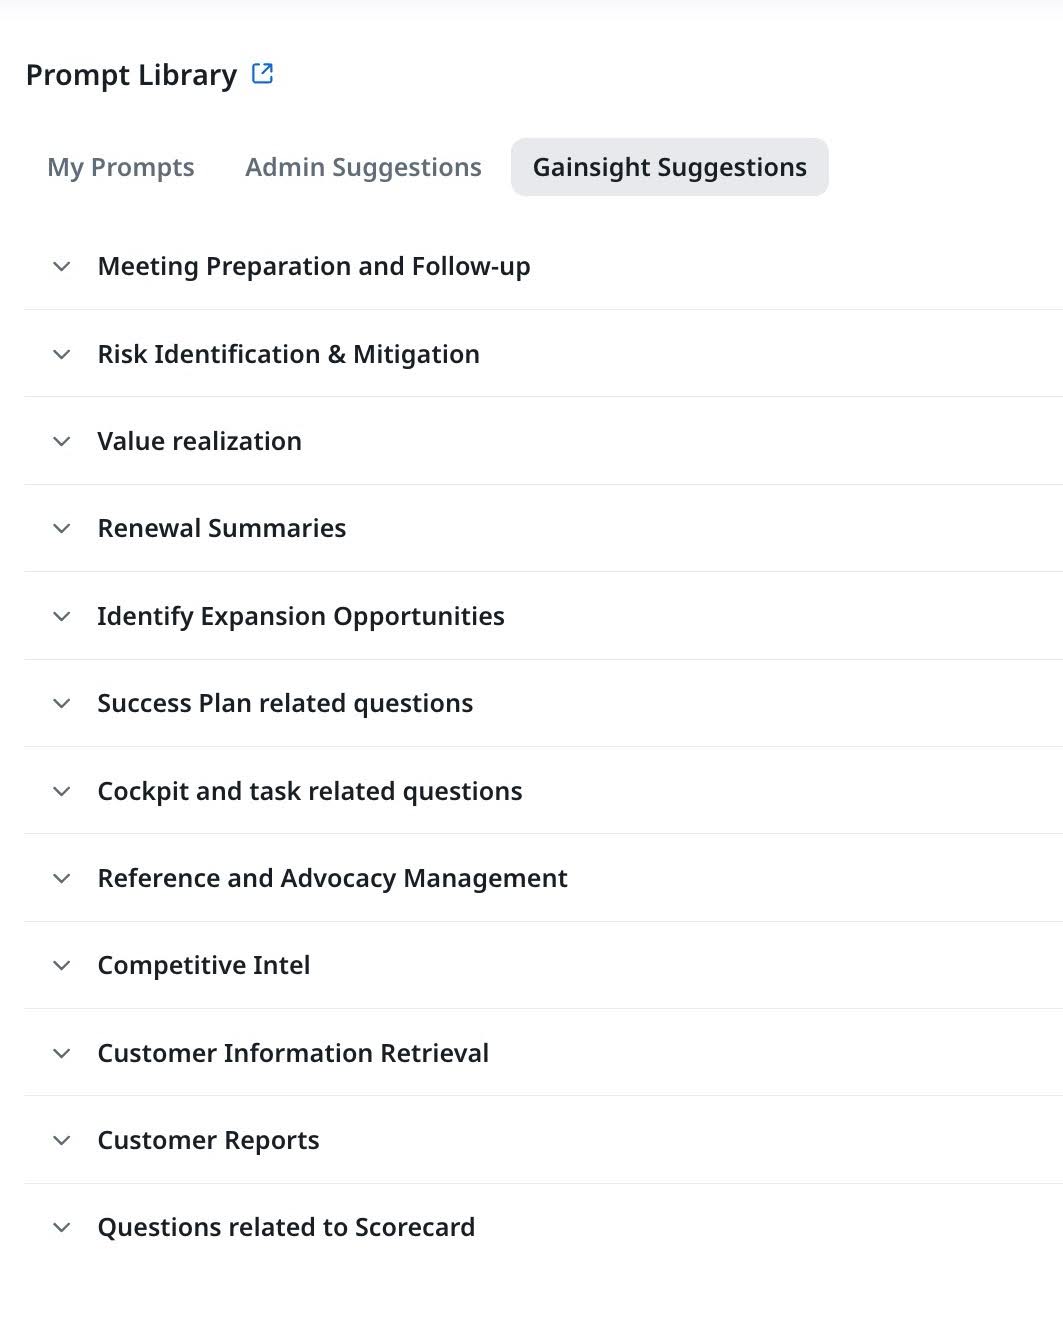The width and height of the screenshot is (1063, 1321).
Task: Open Prompt Library external link icon
Action: coord(262,73)
